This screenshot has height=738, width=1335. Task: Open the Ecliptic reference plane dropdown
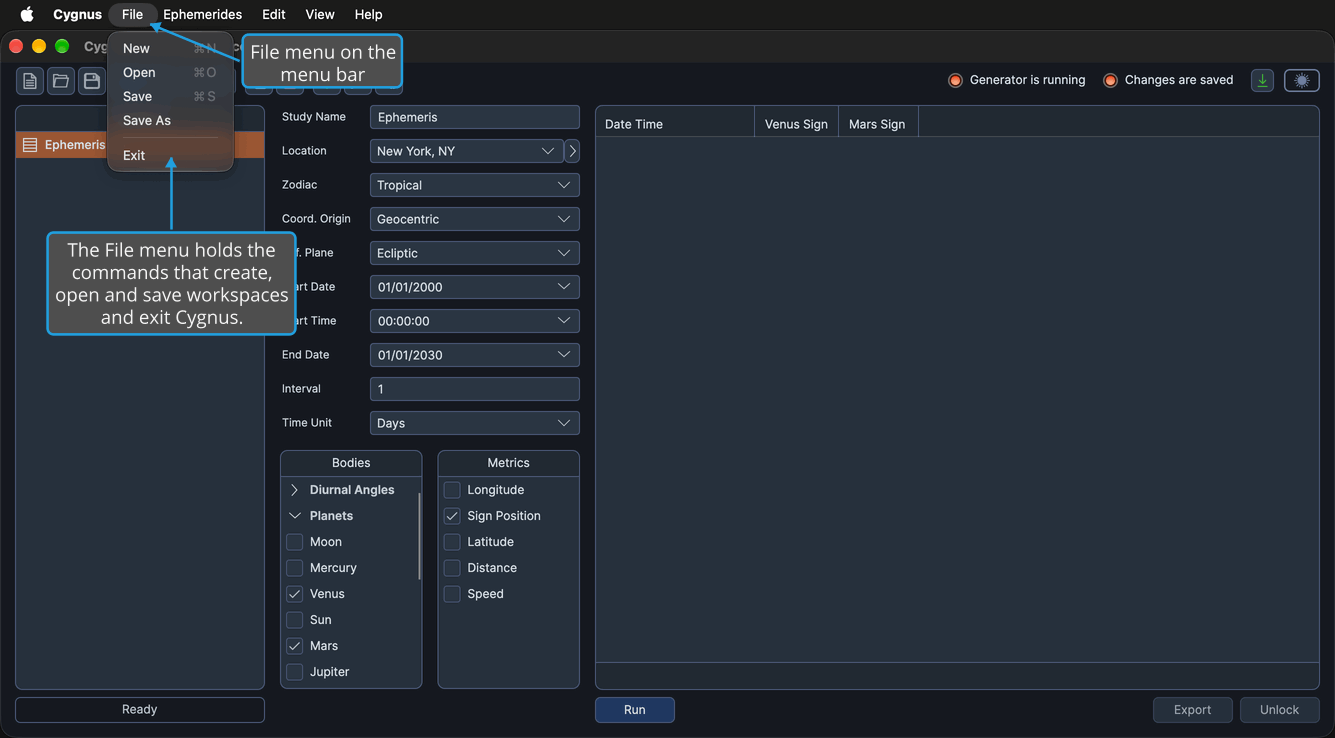[x=475, y=253]
